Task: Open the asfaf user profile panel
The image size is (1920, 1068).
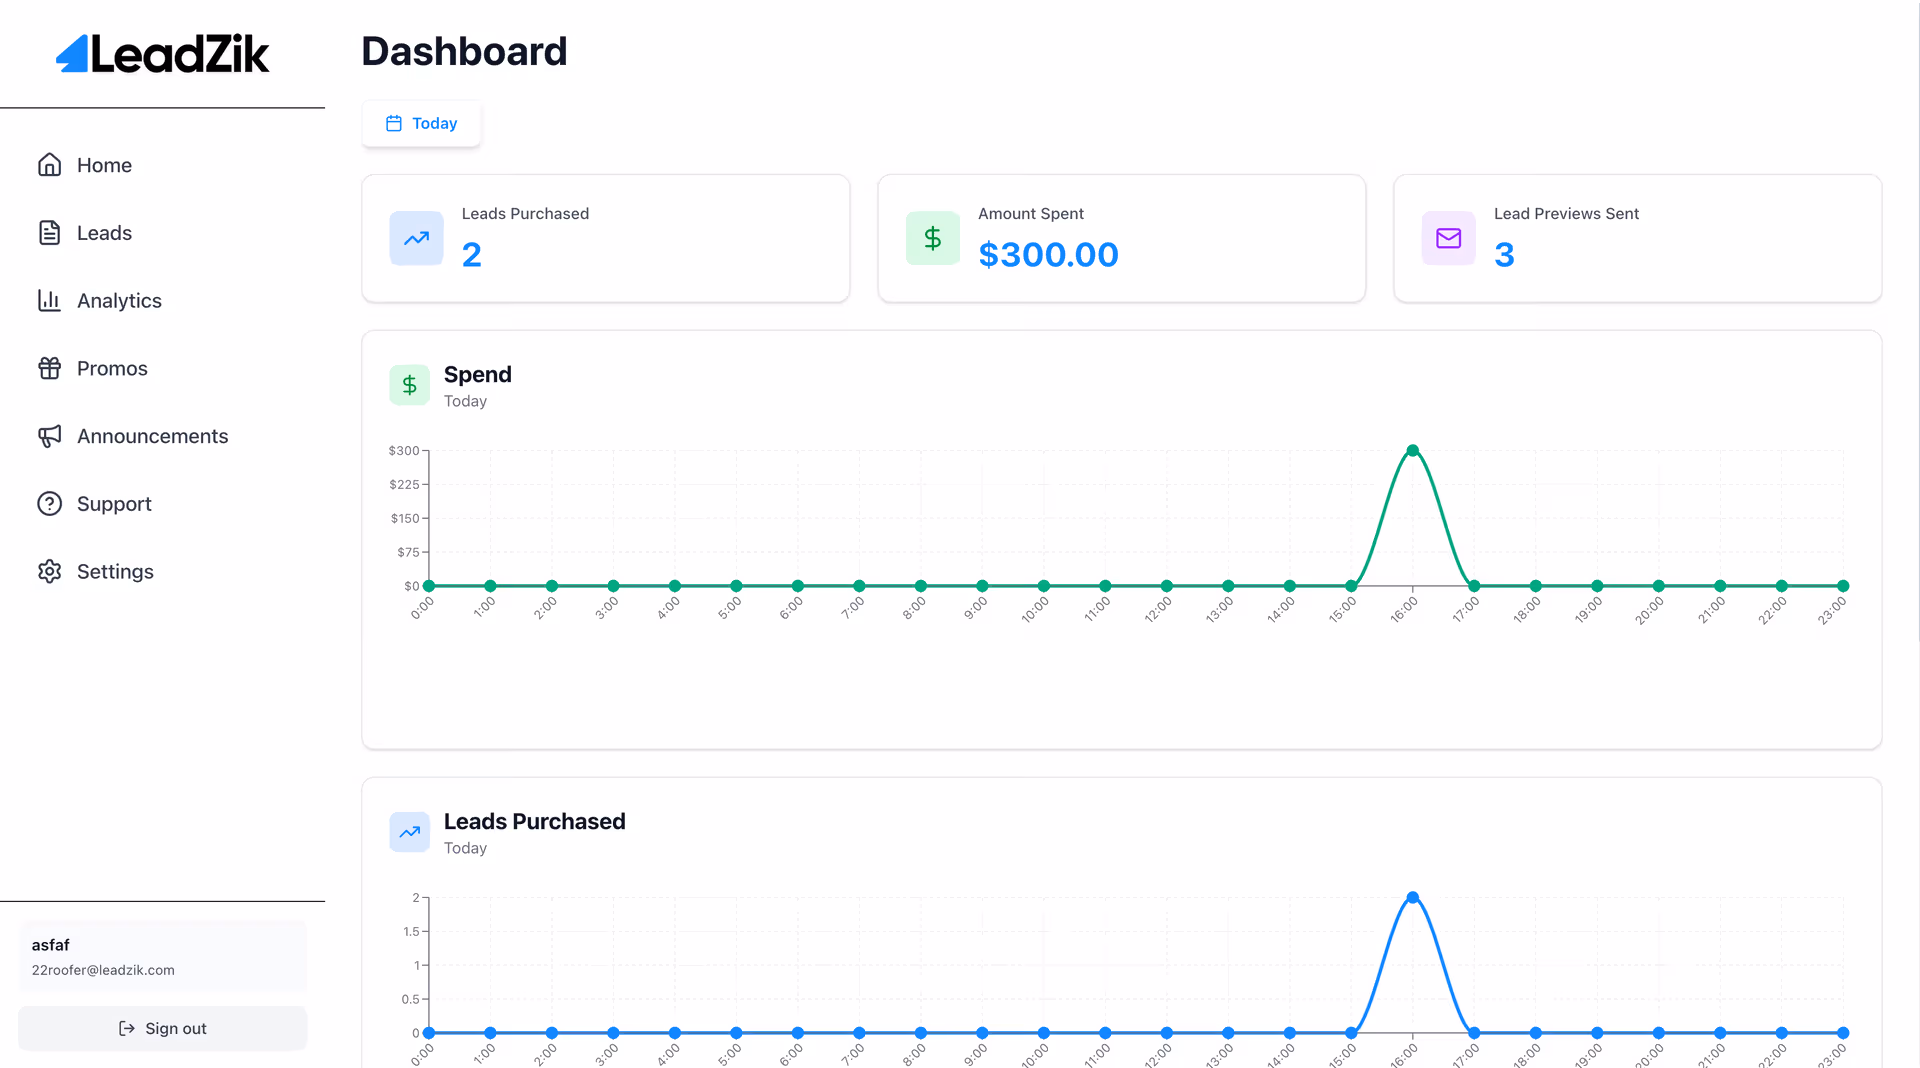Action: point(162,955)
